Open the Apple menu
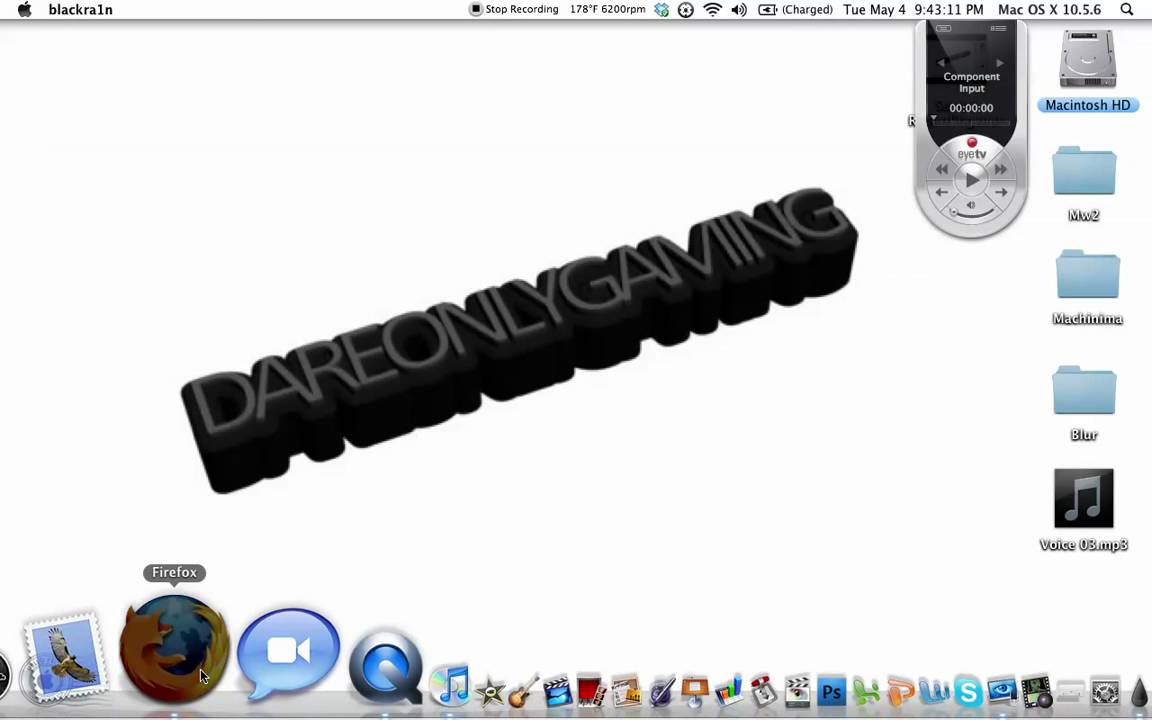The height and width of the screenshot is (720, 1152). point(24,10)
